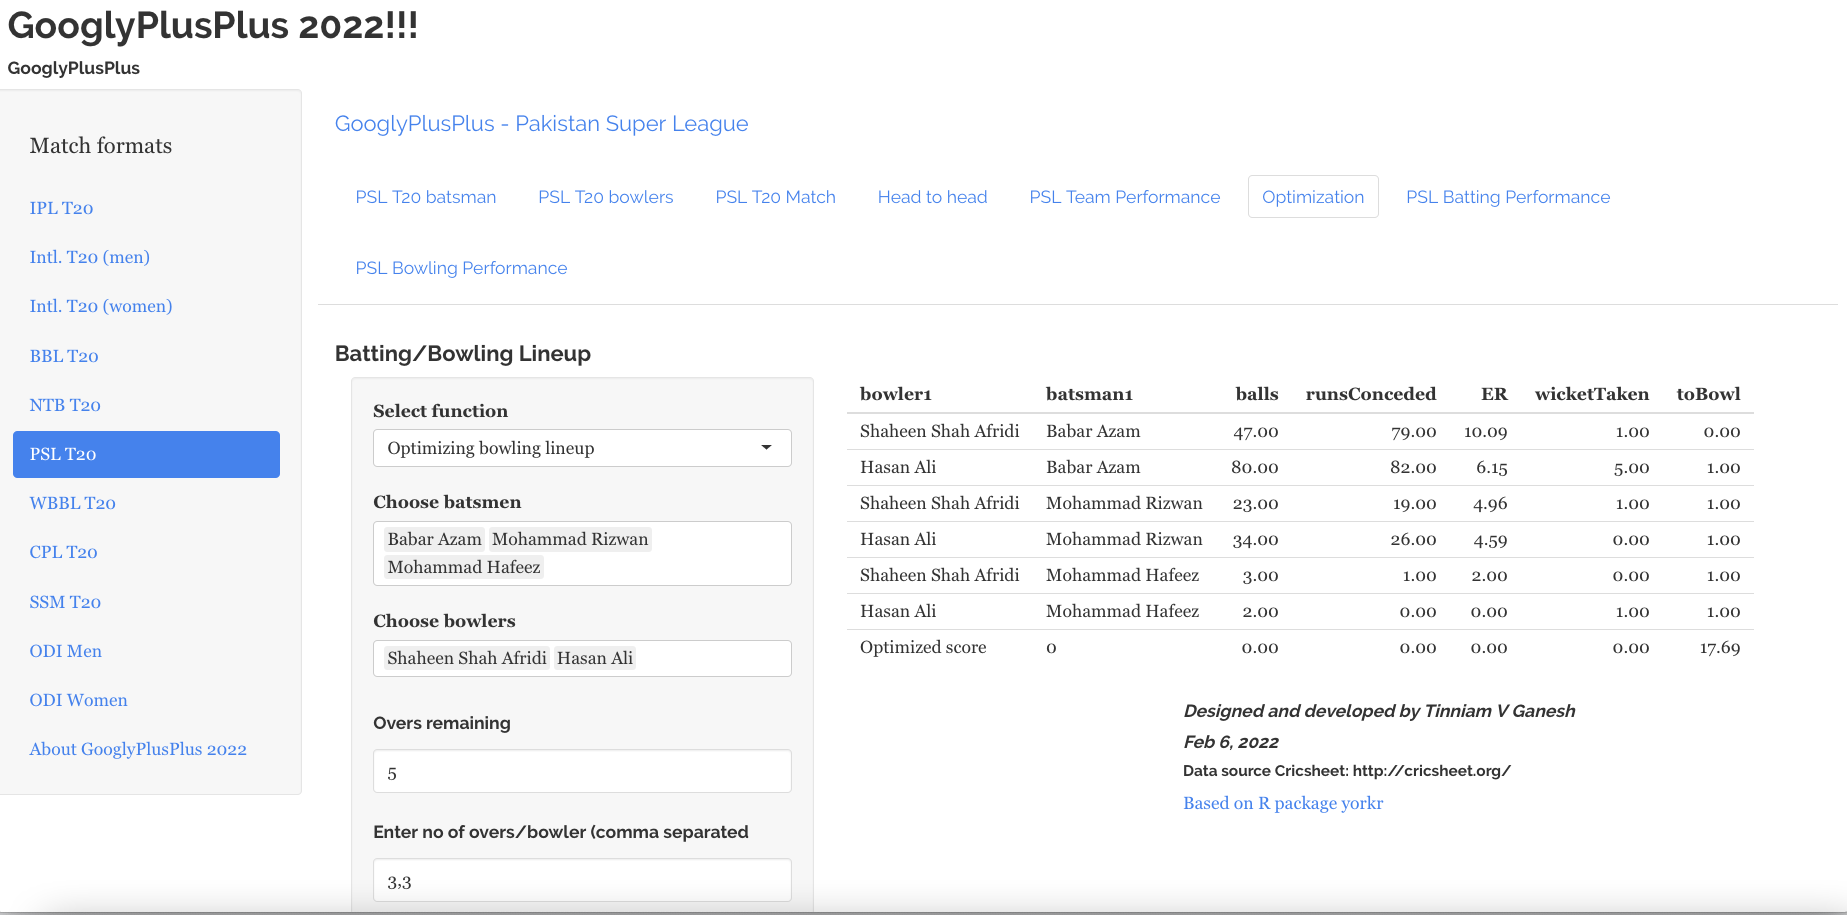Click the Optimization tab
1847x915 pixels.
[1312, 197]
